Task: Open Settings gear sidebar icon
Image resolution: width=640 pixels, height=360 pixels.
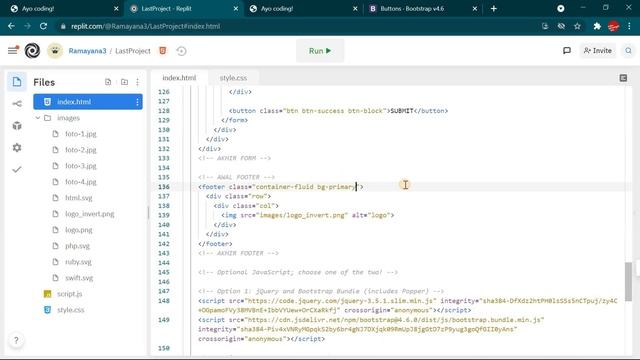Action: click(17, 147)
